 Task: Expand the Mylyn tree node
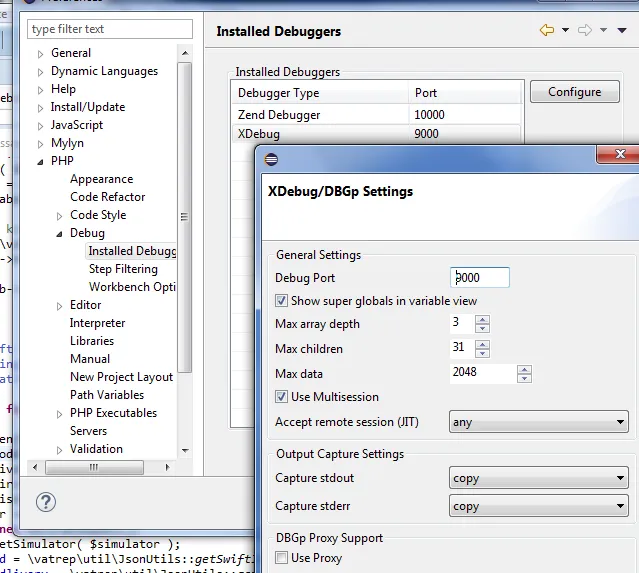click(x=40, y=144)
